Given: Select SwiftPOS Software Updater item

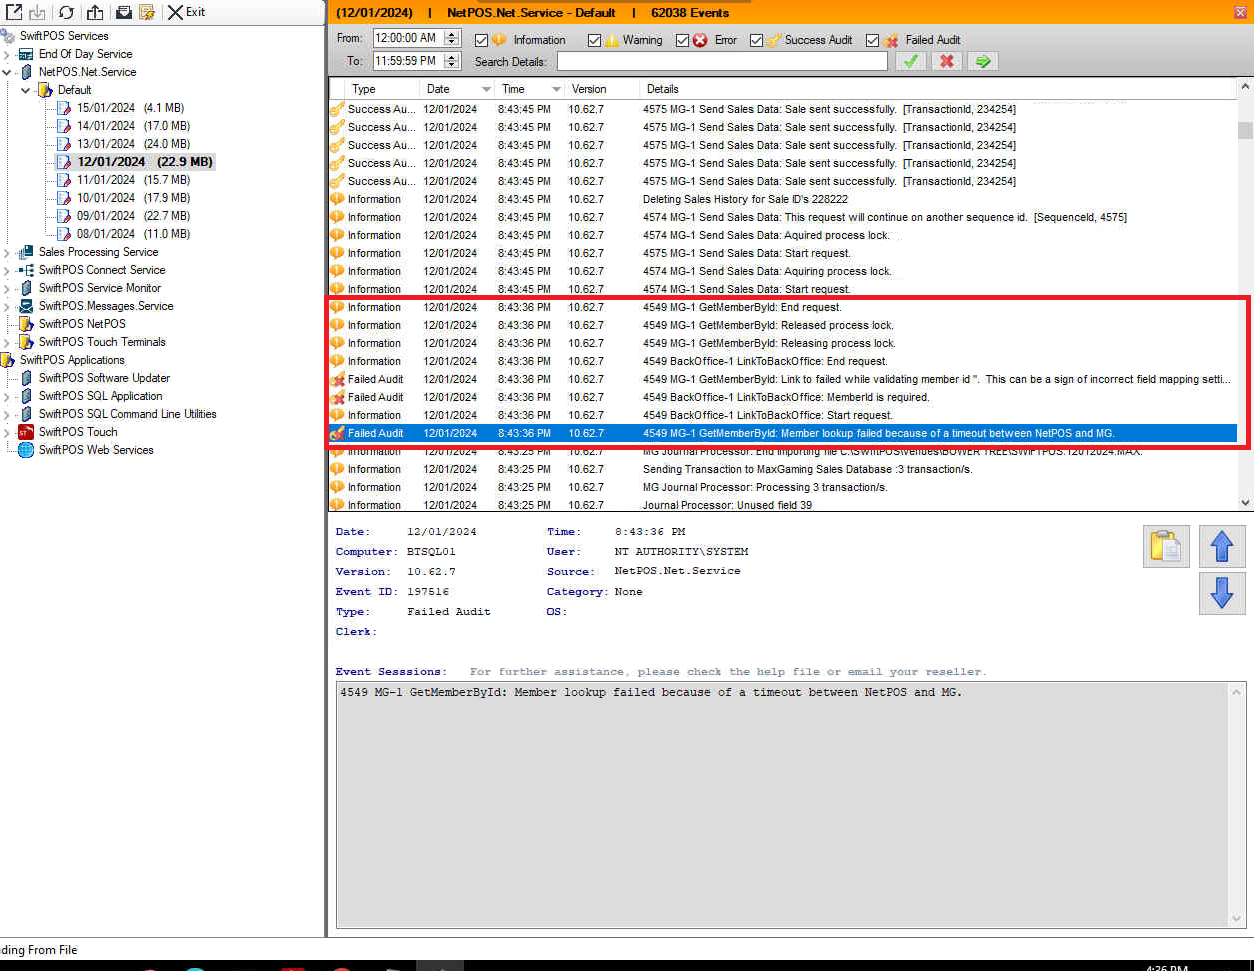Looking at the screenshot, I should 104,378.
